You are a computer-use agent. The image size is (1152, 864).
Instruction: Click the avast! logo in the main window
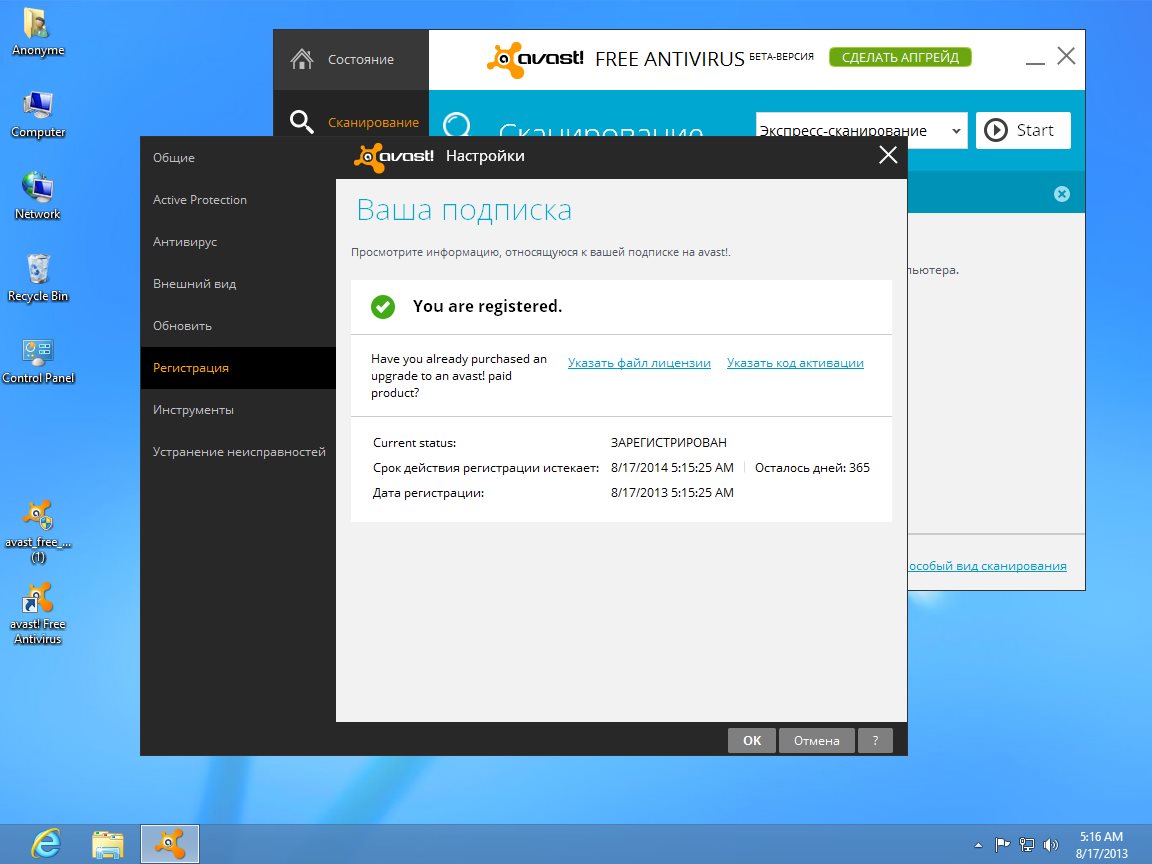click(x=535, y=59)
